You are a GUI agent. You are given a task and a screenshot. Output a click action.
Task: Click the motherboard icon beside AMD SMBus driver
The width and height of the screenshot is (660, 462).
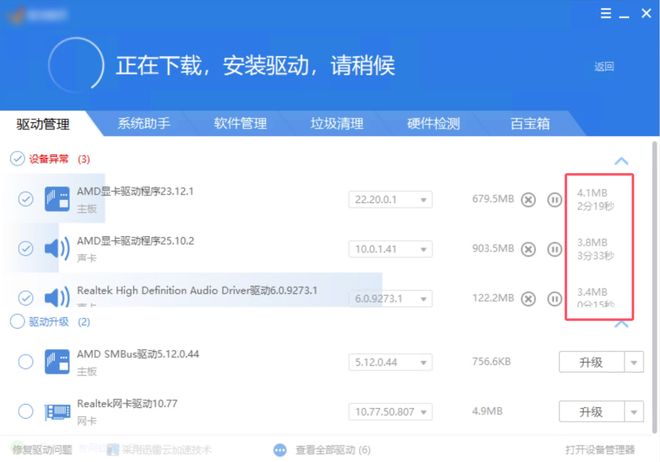pos(57,361)
